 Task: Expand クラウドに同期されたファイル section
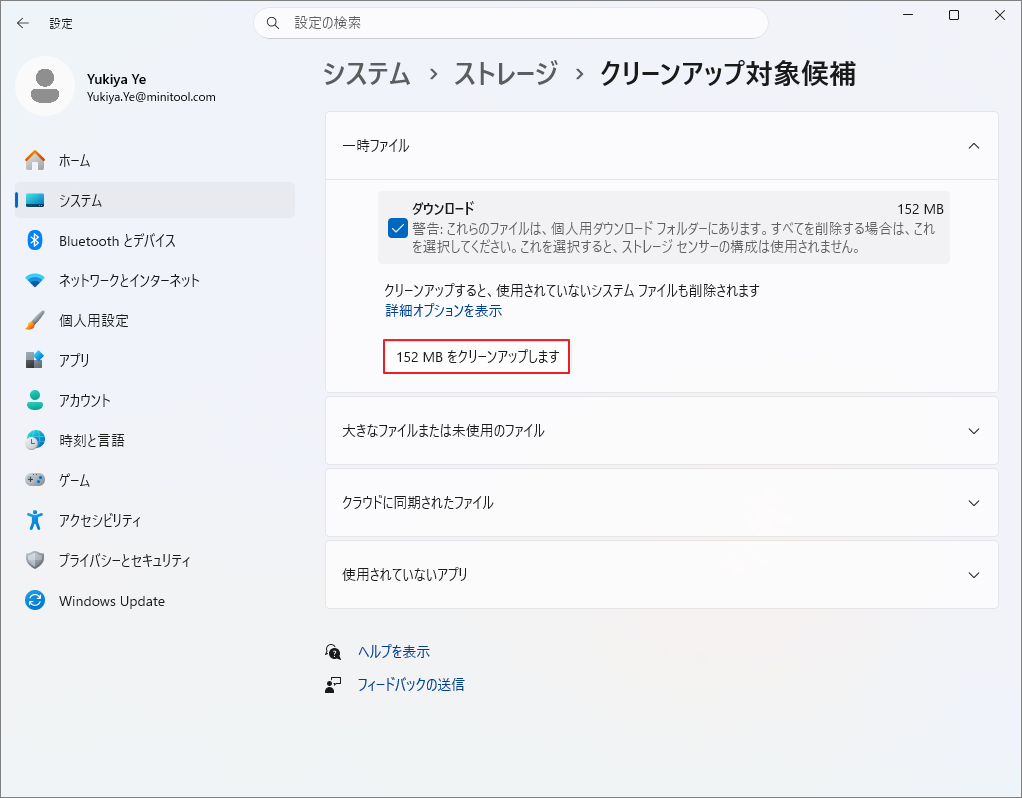point(662,503)
